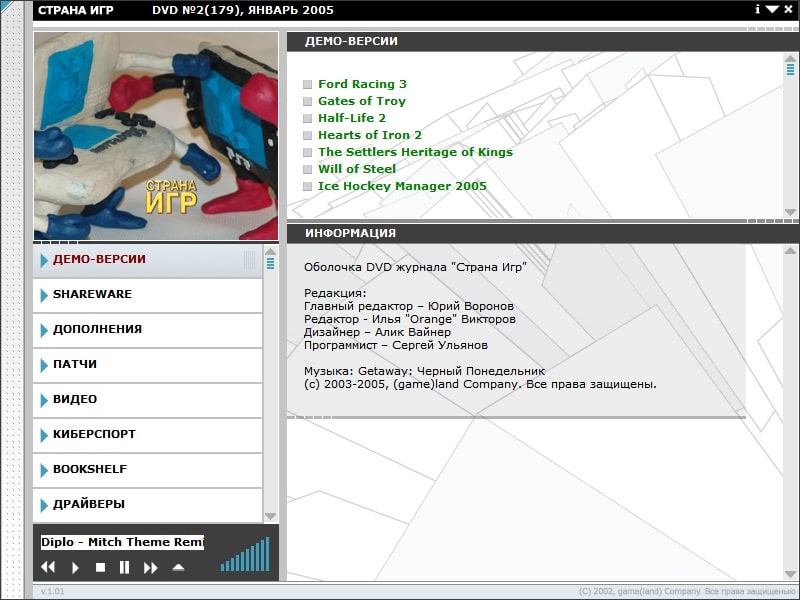Click the menu list scroll-up arrow
The width and height of the screenshot is (800, 600).
tap(270, 252)
